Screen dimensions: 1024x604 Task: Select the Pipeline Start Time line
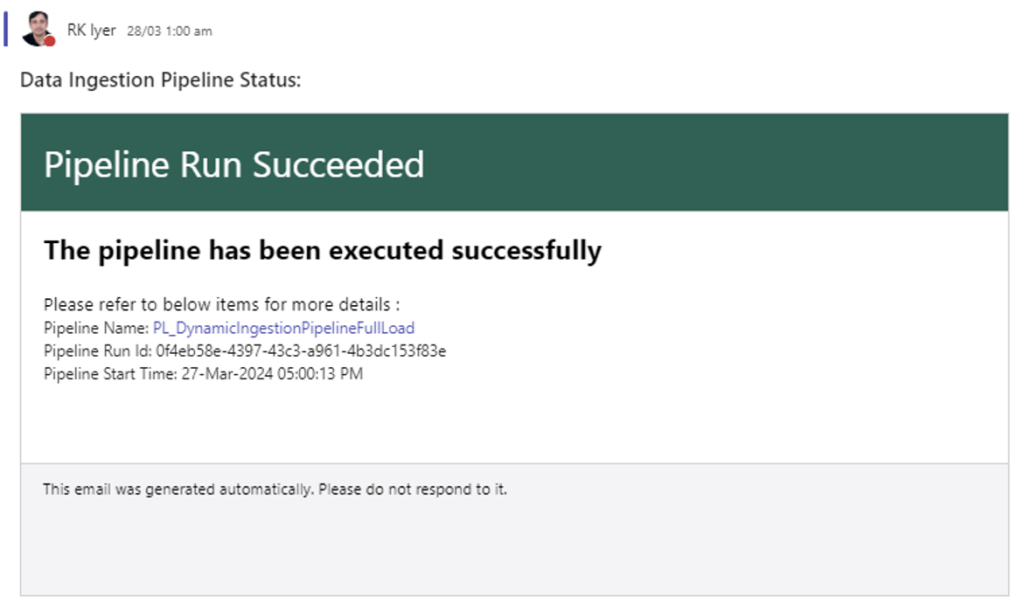pos(203,374)
